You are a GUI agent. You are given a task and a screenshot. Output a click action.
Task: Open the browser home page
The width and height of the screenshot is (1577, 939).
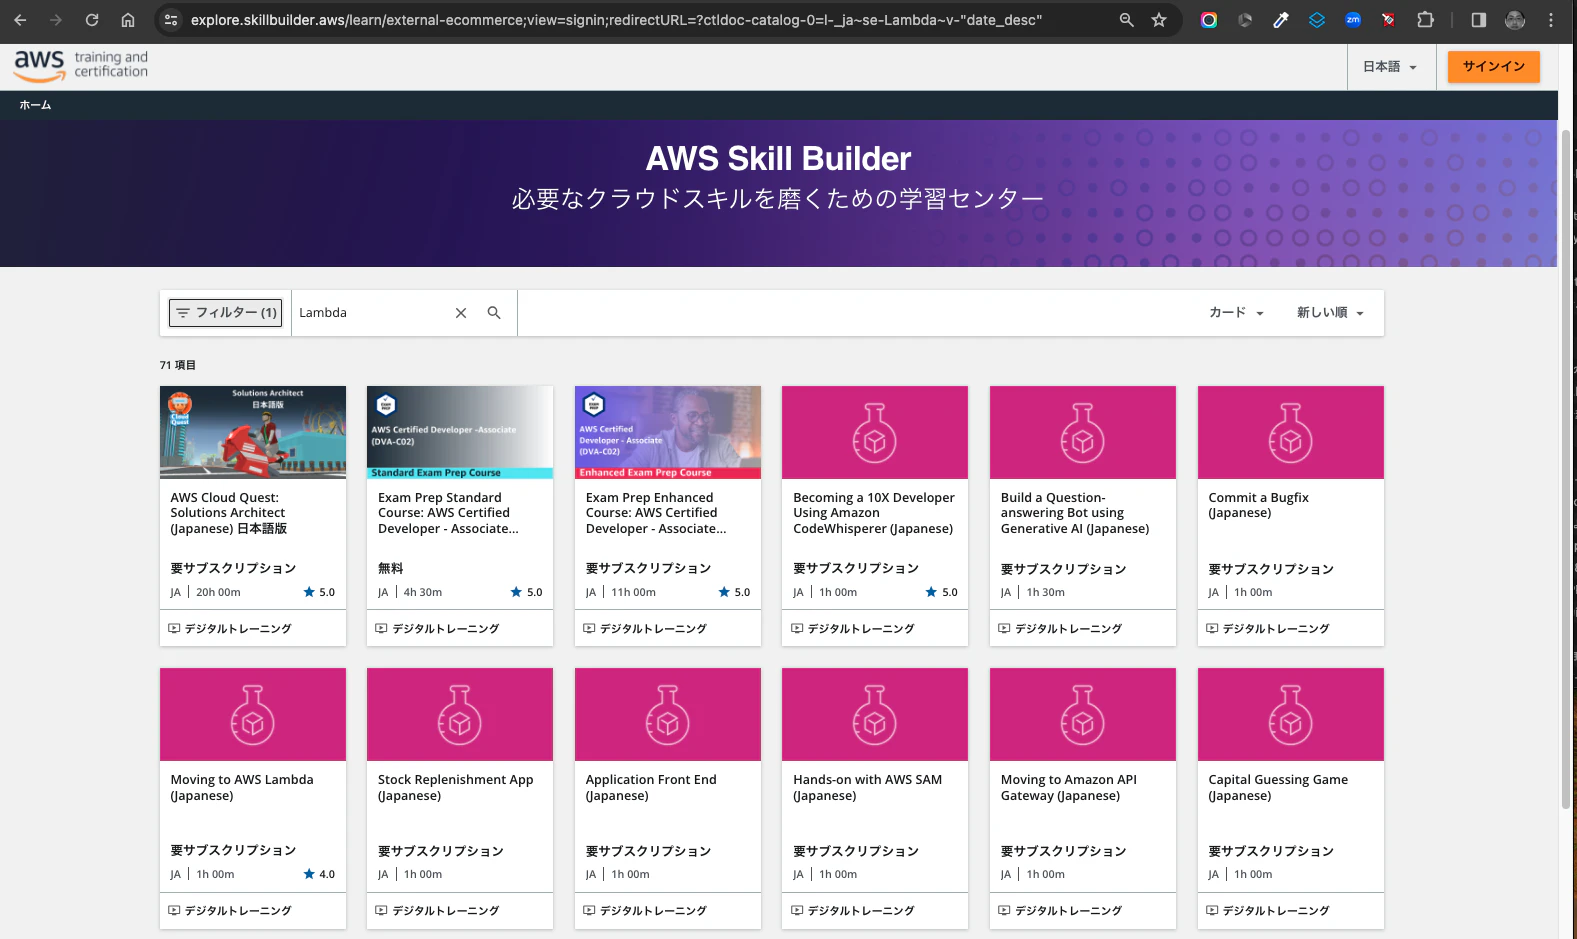(x=128, y=20)
